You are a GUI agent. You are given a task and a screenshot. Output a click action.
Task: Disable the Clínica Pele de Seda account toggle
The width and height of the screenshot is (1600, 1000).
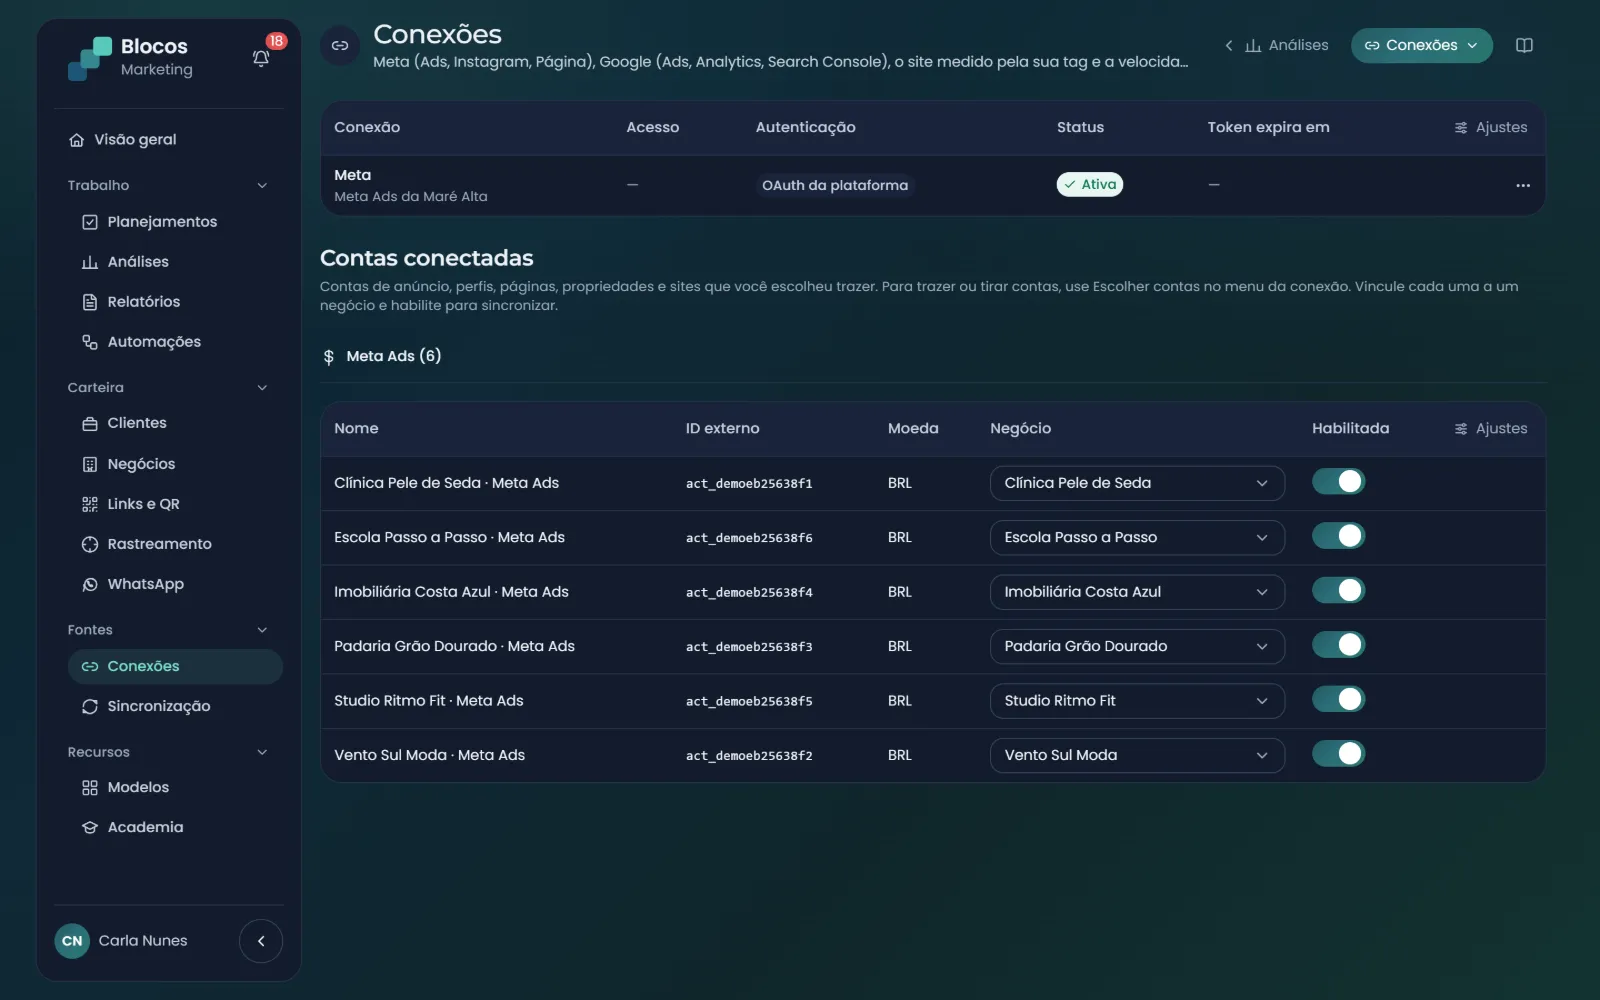click(1338, 482)
